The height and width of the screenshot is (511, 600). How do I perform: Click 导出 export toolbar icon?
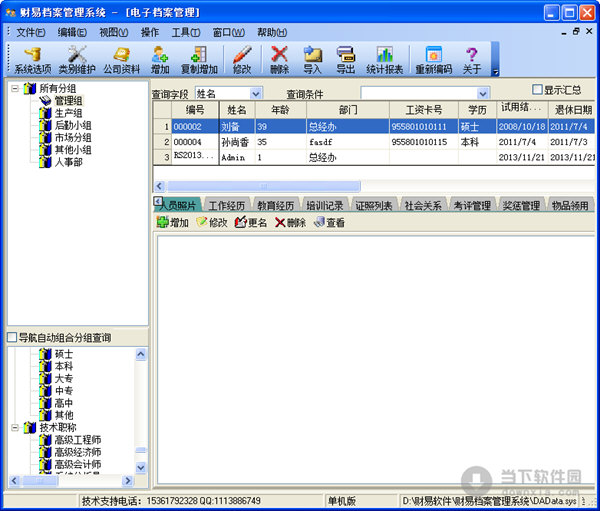tap(346, 60)
